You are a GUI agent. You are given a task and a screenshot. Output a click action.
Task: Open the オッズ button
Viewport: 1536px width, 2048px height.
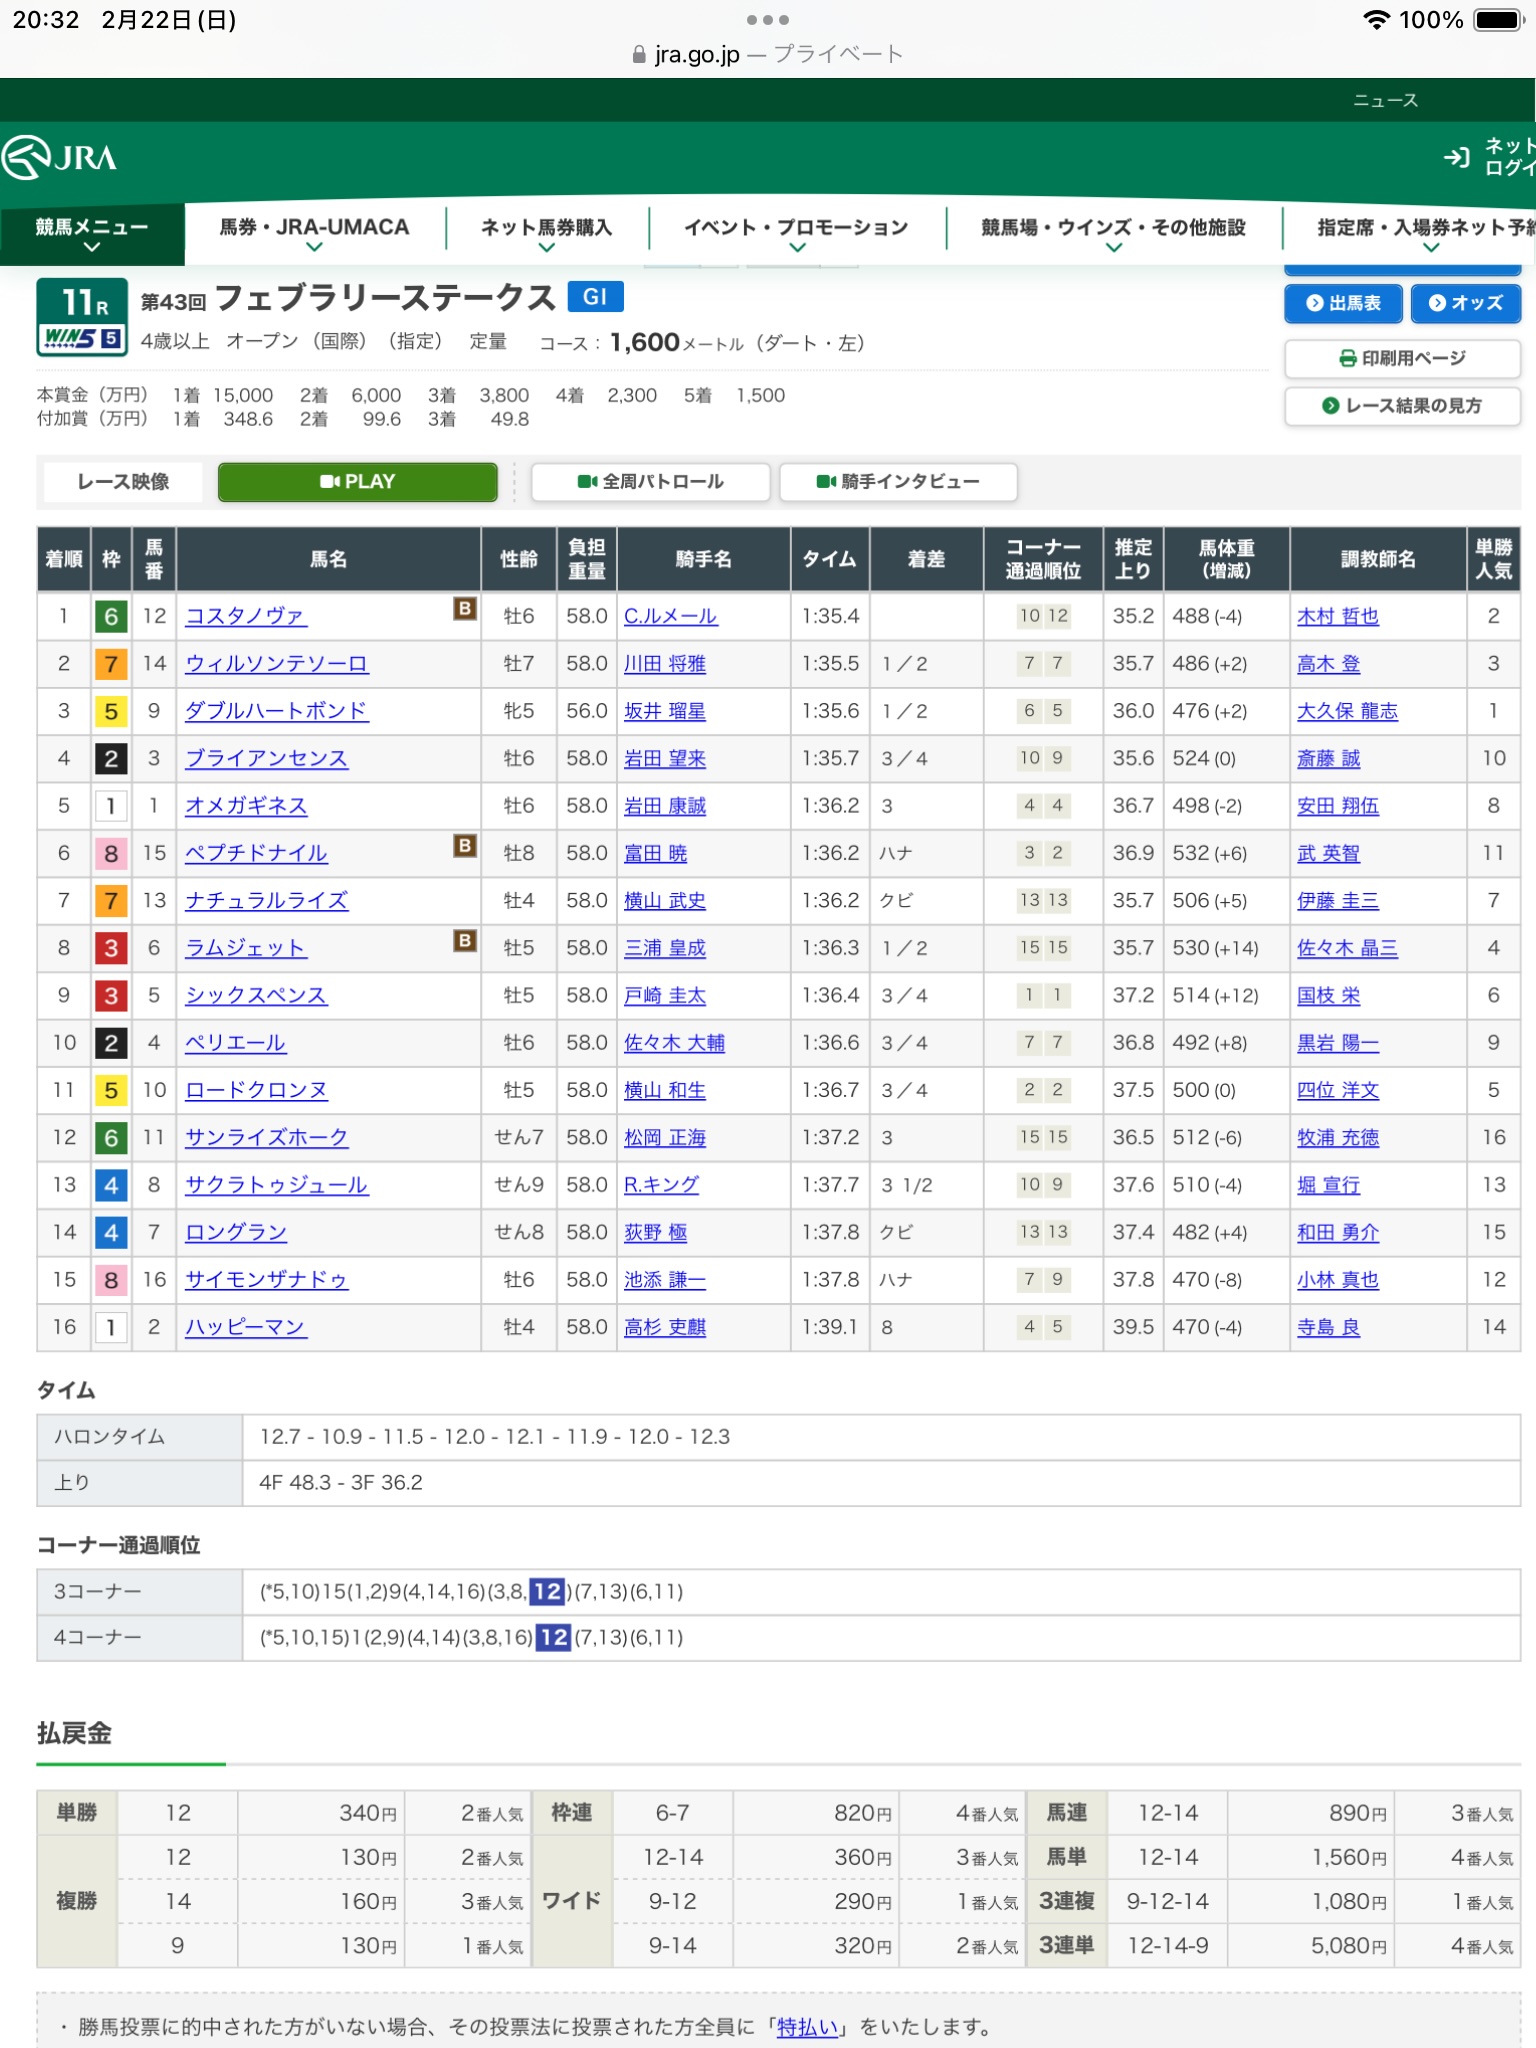[1466, 303]
